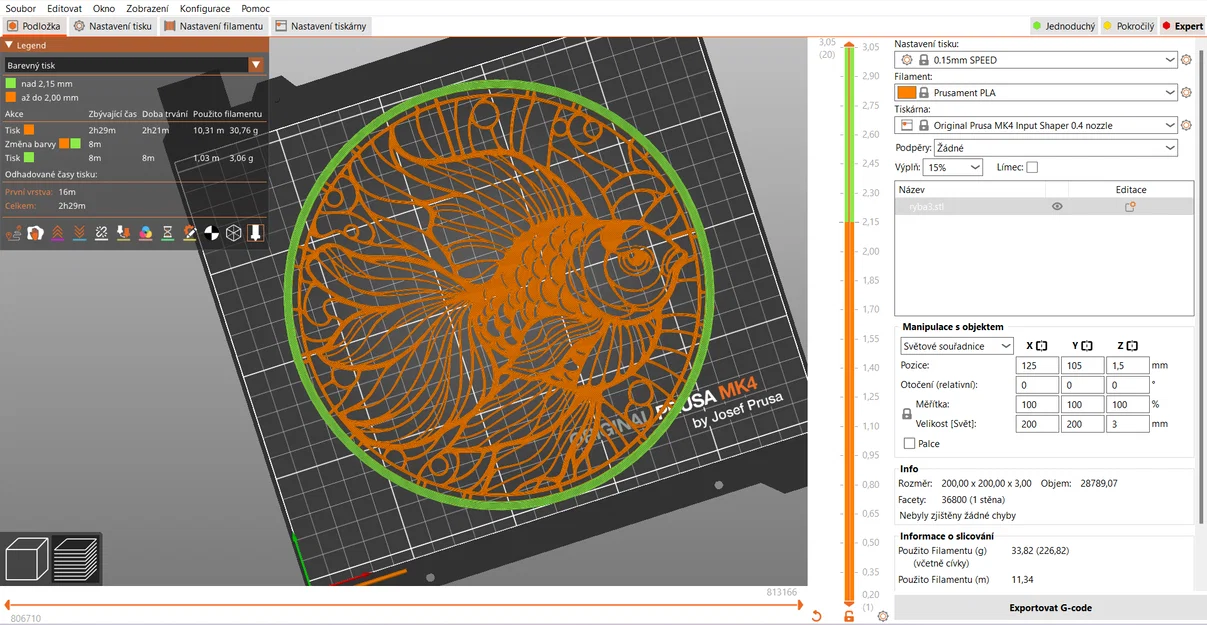Viewport: 1207px width, 625px height.
Task: Open the Zobrazení menu
Action: tap(147, 8)
